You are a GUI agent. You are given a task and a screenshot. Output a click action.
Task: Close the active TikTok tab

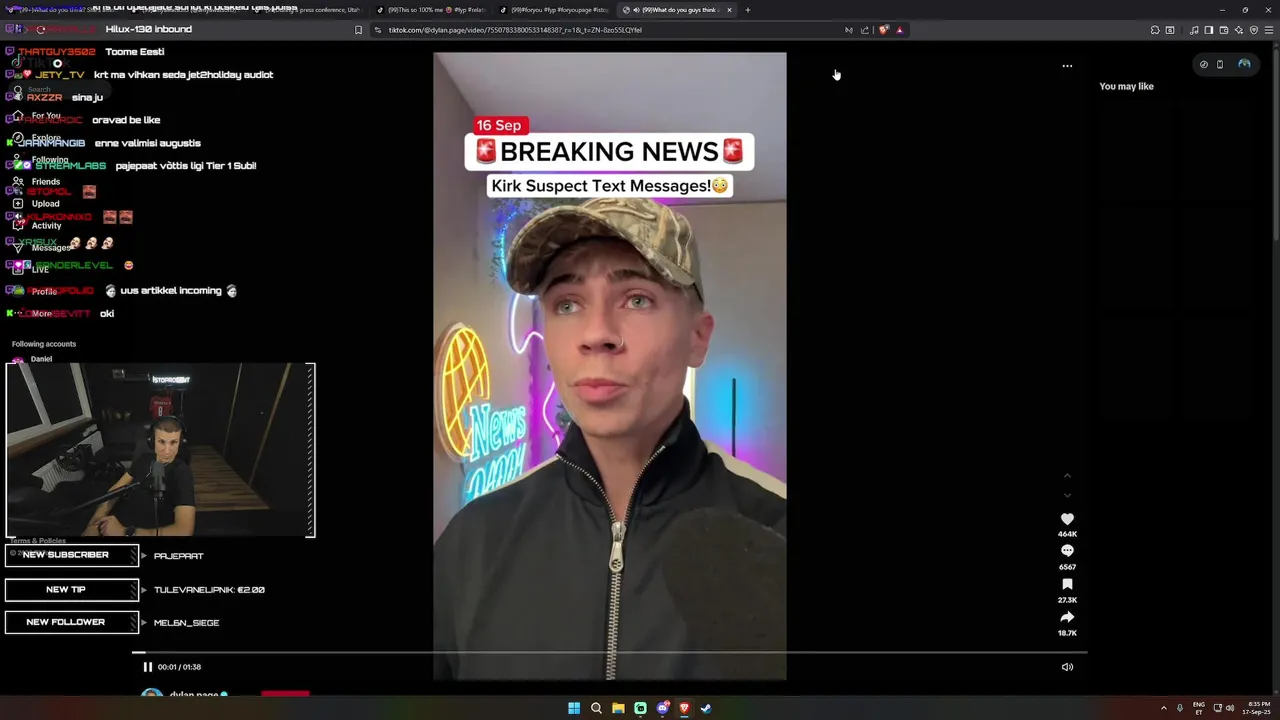729,10
